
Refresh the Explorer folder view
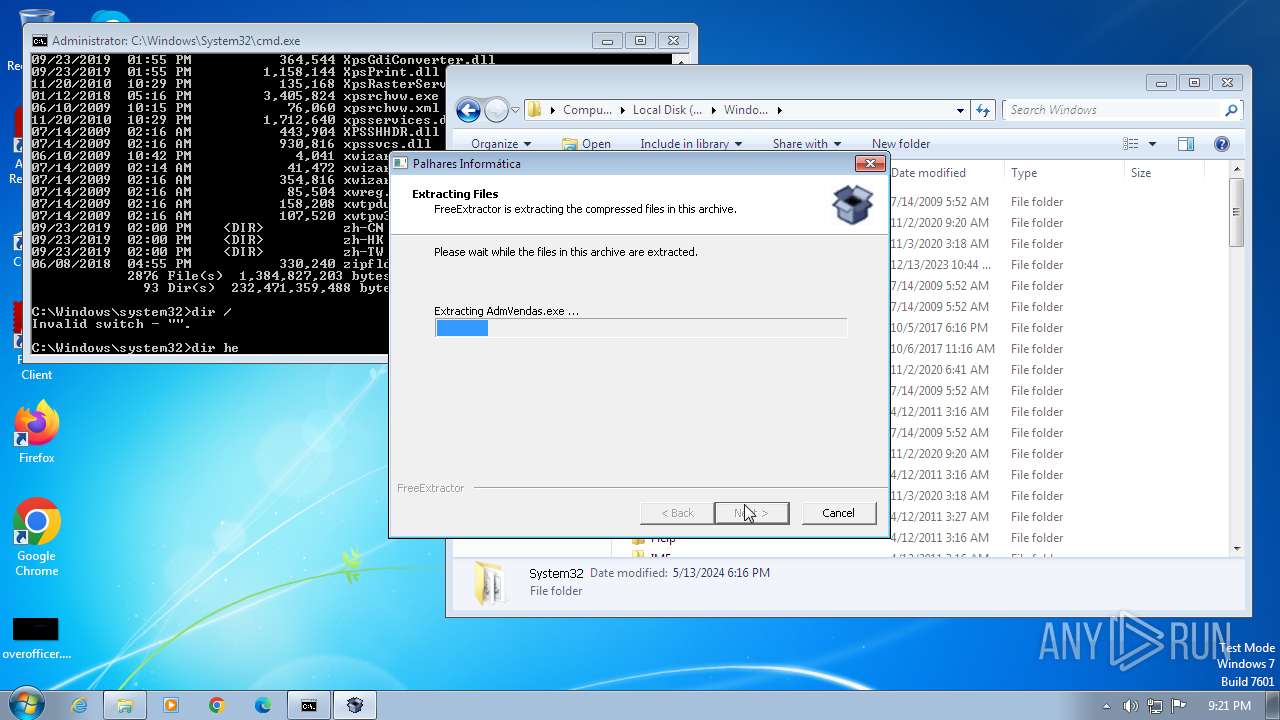coord(982,110)
